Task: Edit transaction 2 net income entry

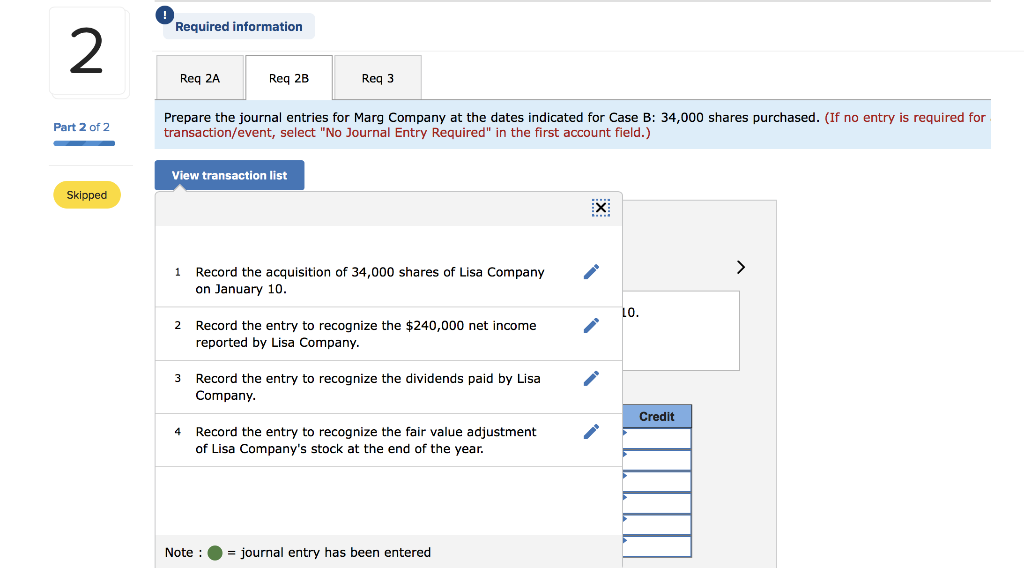Action: (x=591, y=325)
